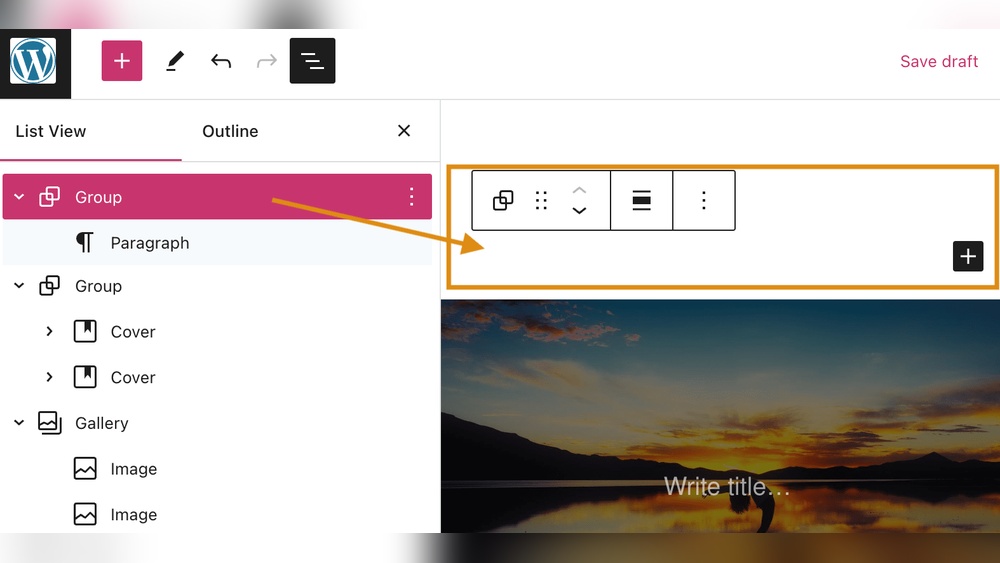Screen dimensions: 1000x563
Task: Click the first Cover block icon
Action: pyautogui.click(x=85, y=332)
